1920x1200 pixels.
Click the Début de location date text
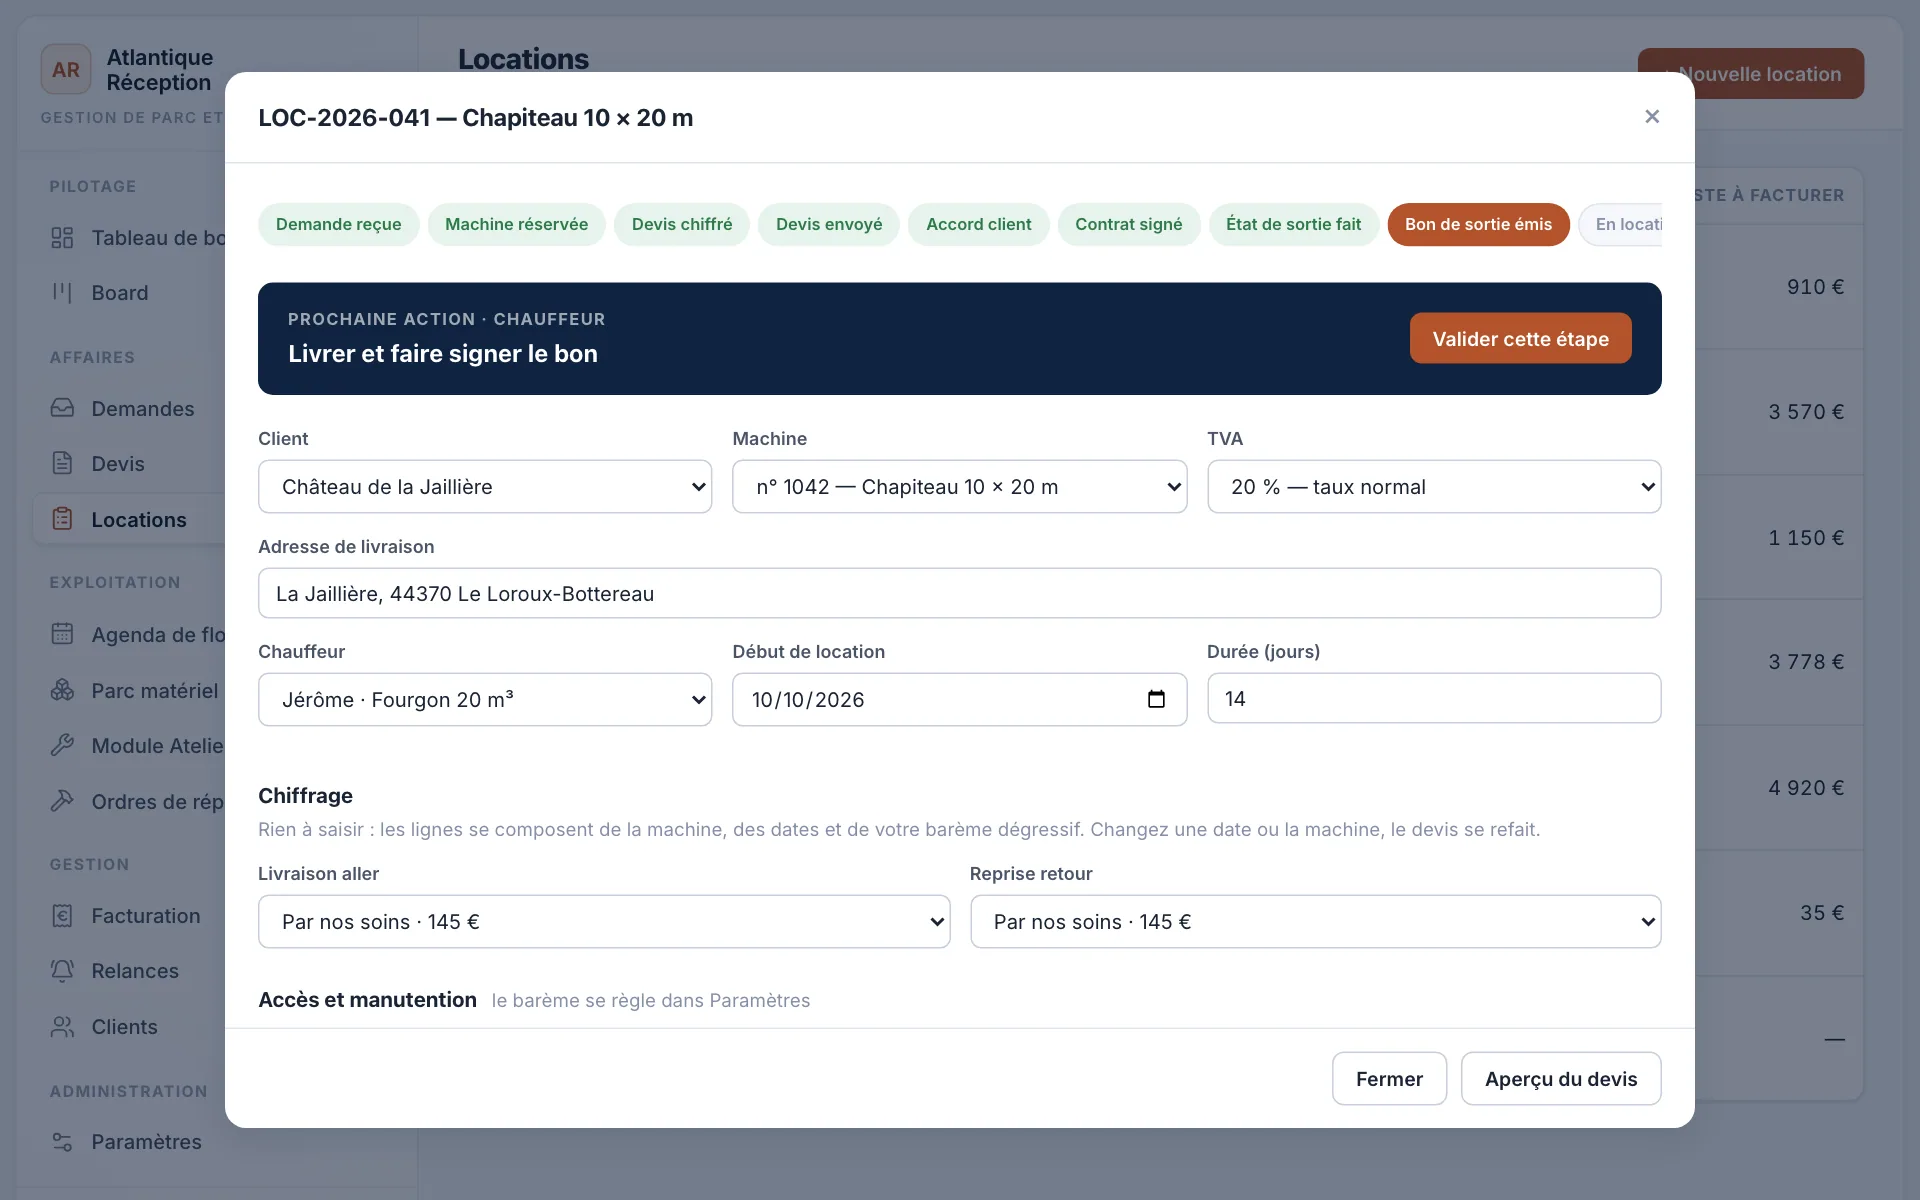(x=808, y=700)
